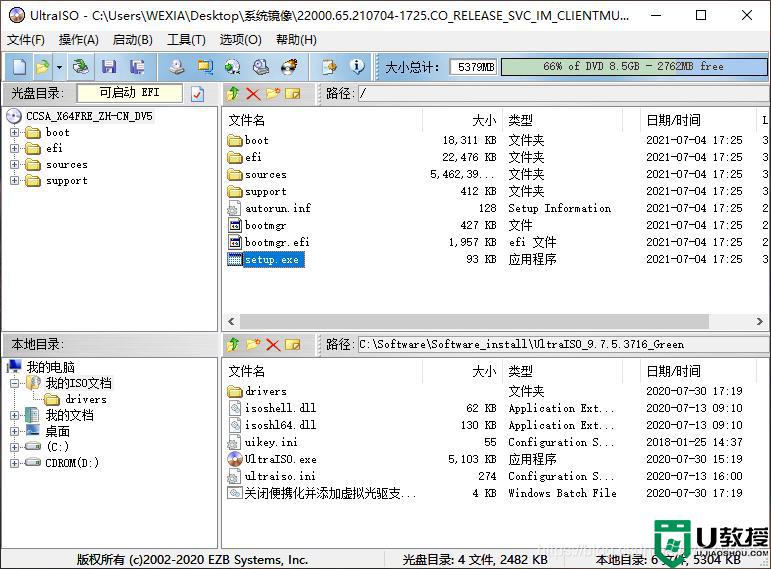Collapse the 我的ISO文档 tree node
771x569 pixels.
(14, 383)
